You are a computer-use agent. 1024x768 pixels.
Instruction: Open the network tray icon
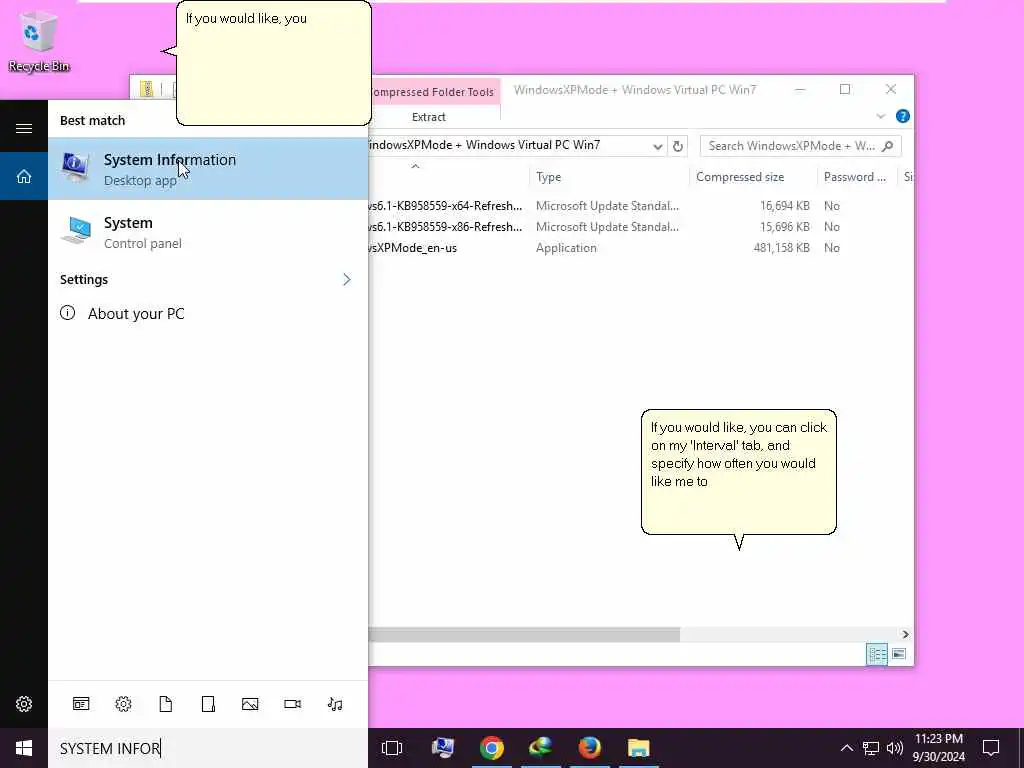[x=871, y=748]
